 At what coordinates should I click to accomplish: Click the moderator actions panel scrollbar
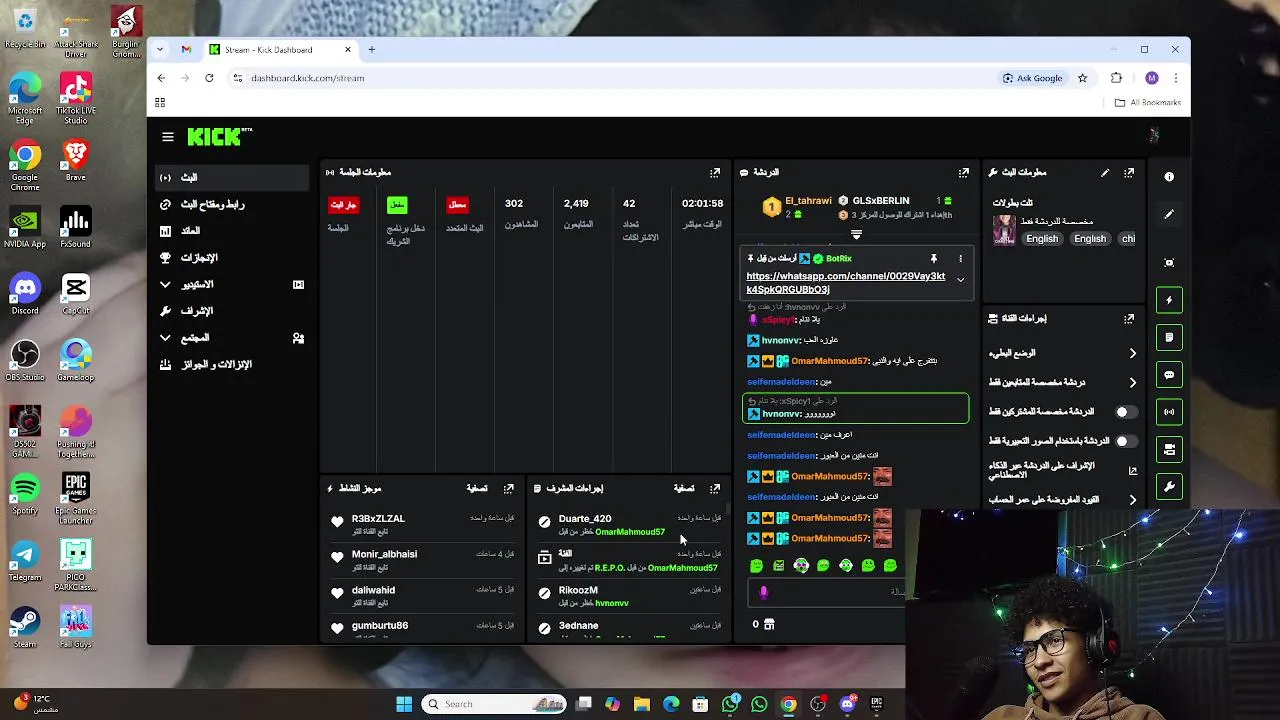728,511
